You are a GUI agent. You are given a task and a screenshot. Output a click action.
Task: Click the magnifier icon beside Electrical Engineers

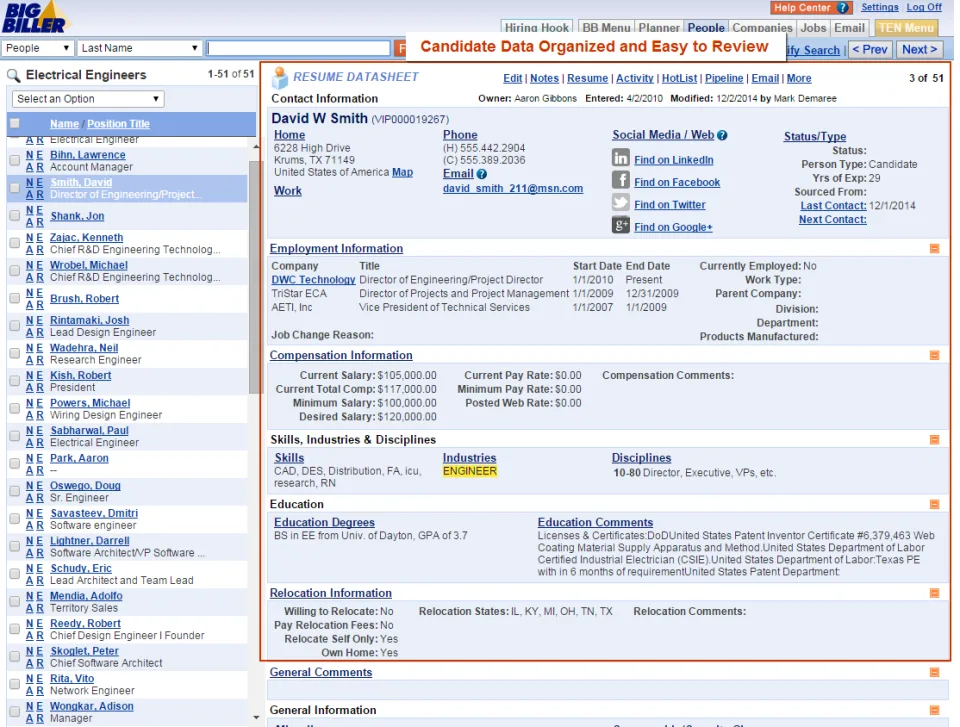click(13, 76)
